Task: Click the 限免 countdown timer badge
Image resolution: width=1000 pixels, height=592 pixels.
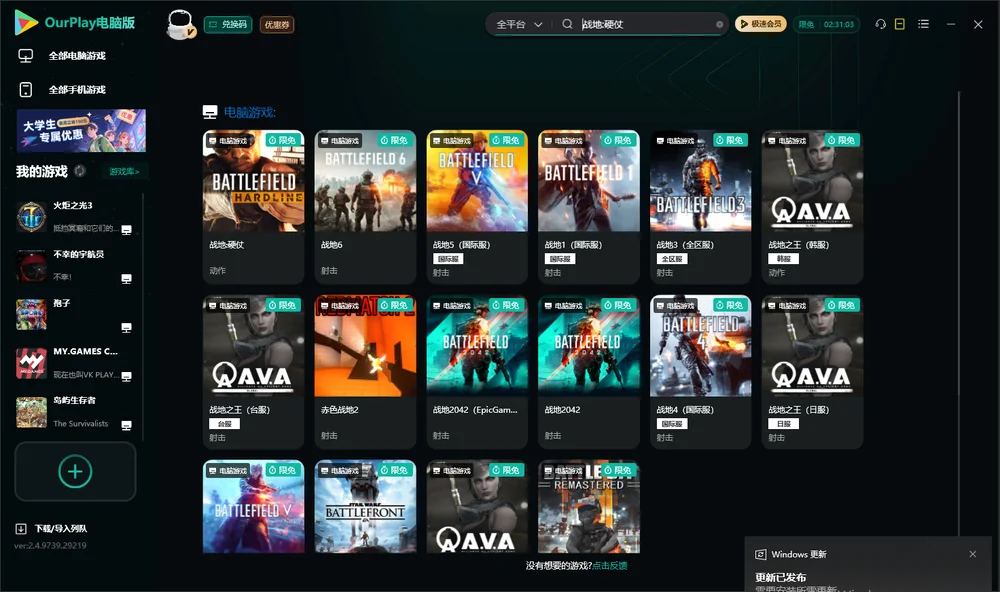Action: [x=826, y=24]
